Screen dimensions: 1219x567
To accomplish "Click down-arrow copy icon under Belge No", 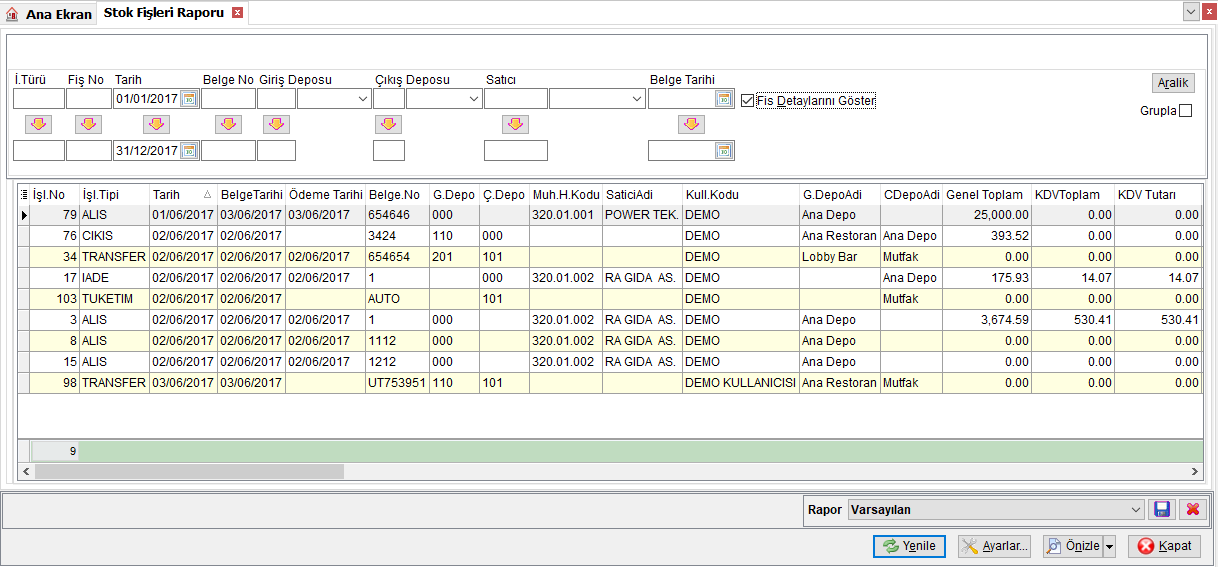I will click(228, 124).
